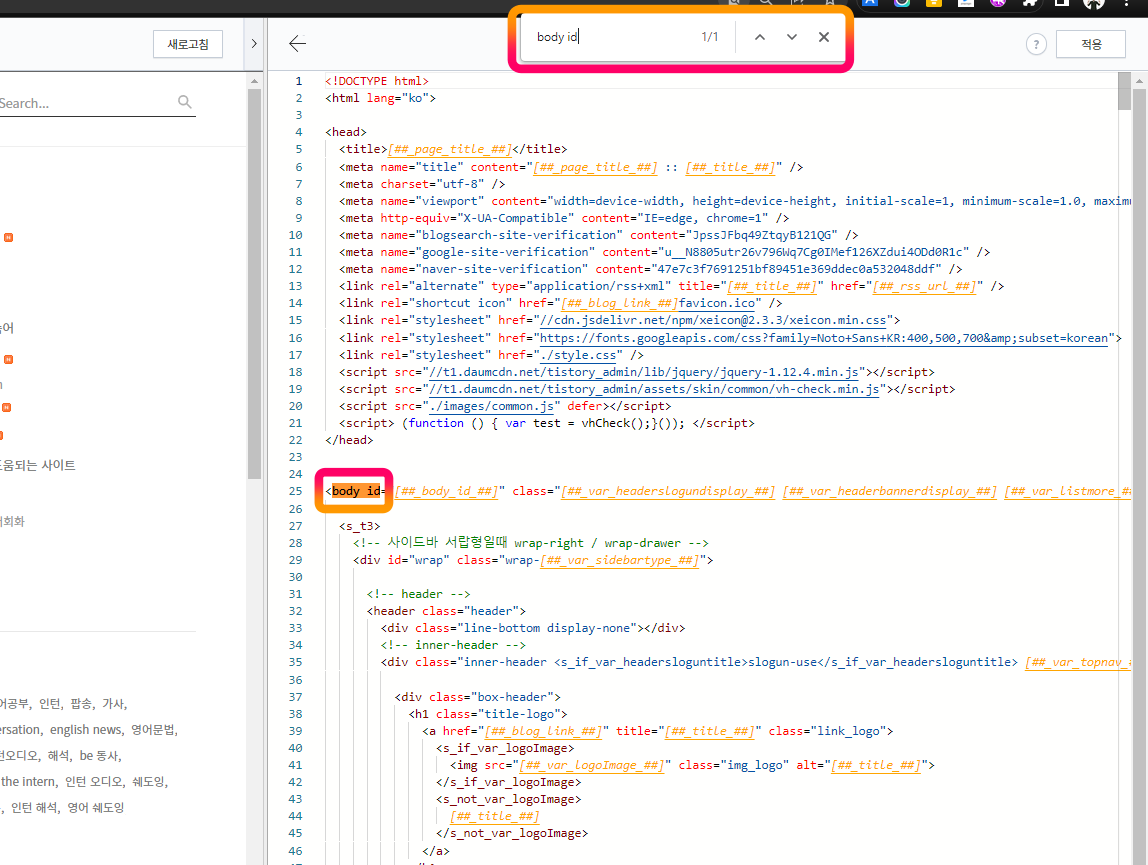
Task: Collapse the preview panel with the chevron
Action: [253, 44]
